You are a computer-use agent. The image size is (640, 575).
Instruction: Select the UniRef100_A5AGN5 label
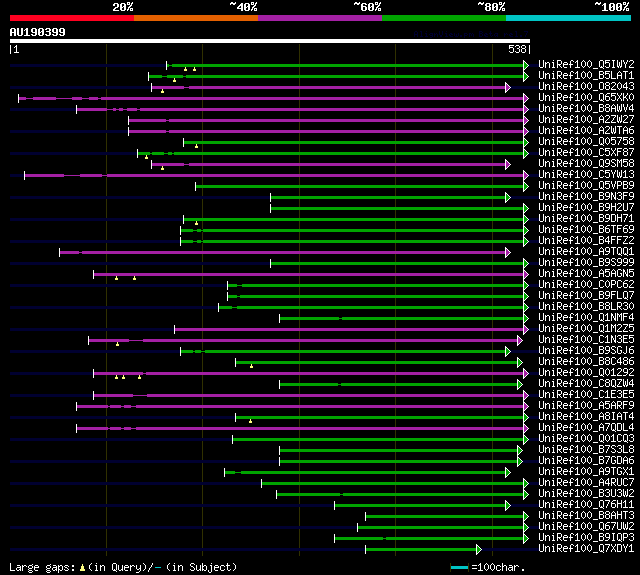click(586, 274)
